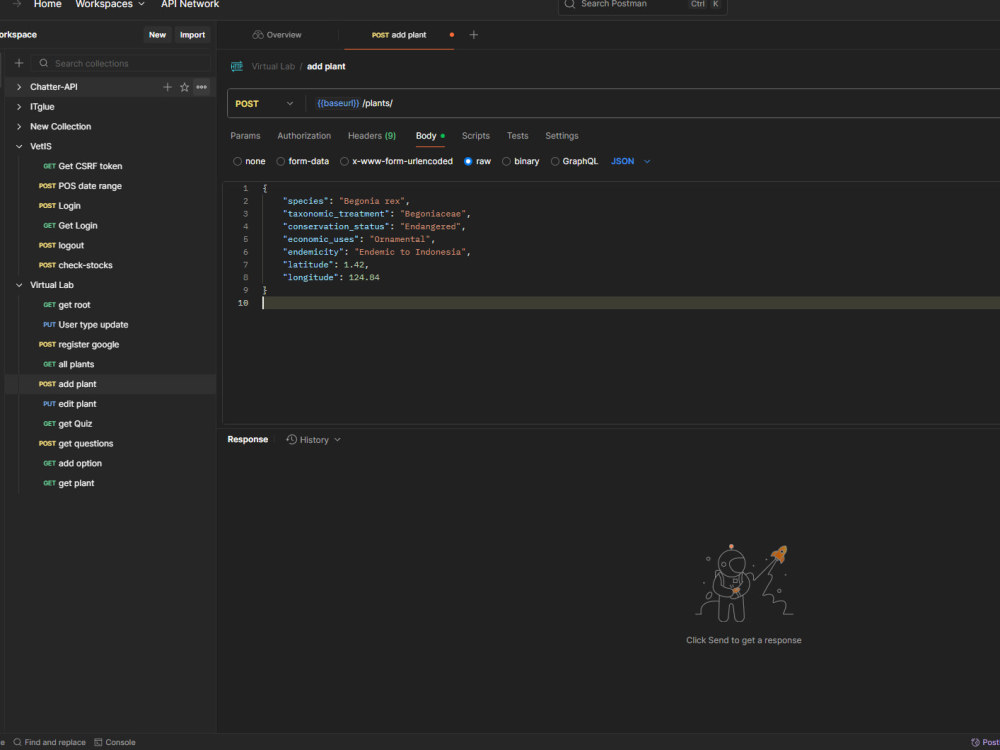Click the forward navigation arrow icon

[x=17, y=4]
